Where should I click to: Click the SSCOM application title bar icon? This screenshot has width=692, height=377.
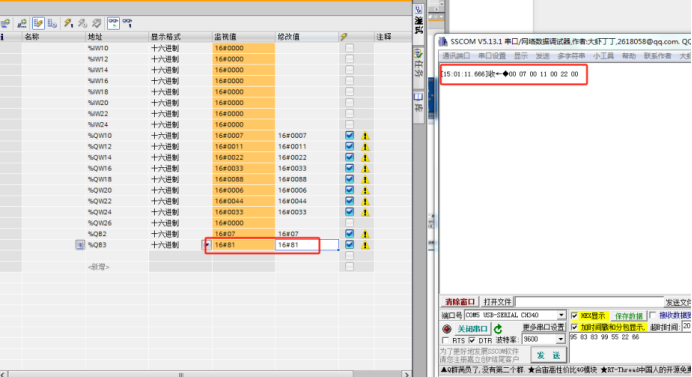coord(443,42)
